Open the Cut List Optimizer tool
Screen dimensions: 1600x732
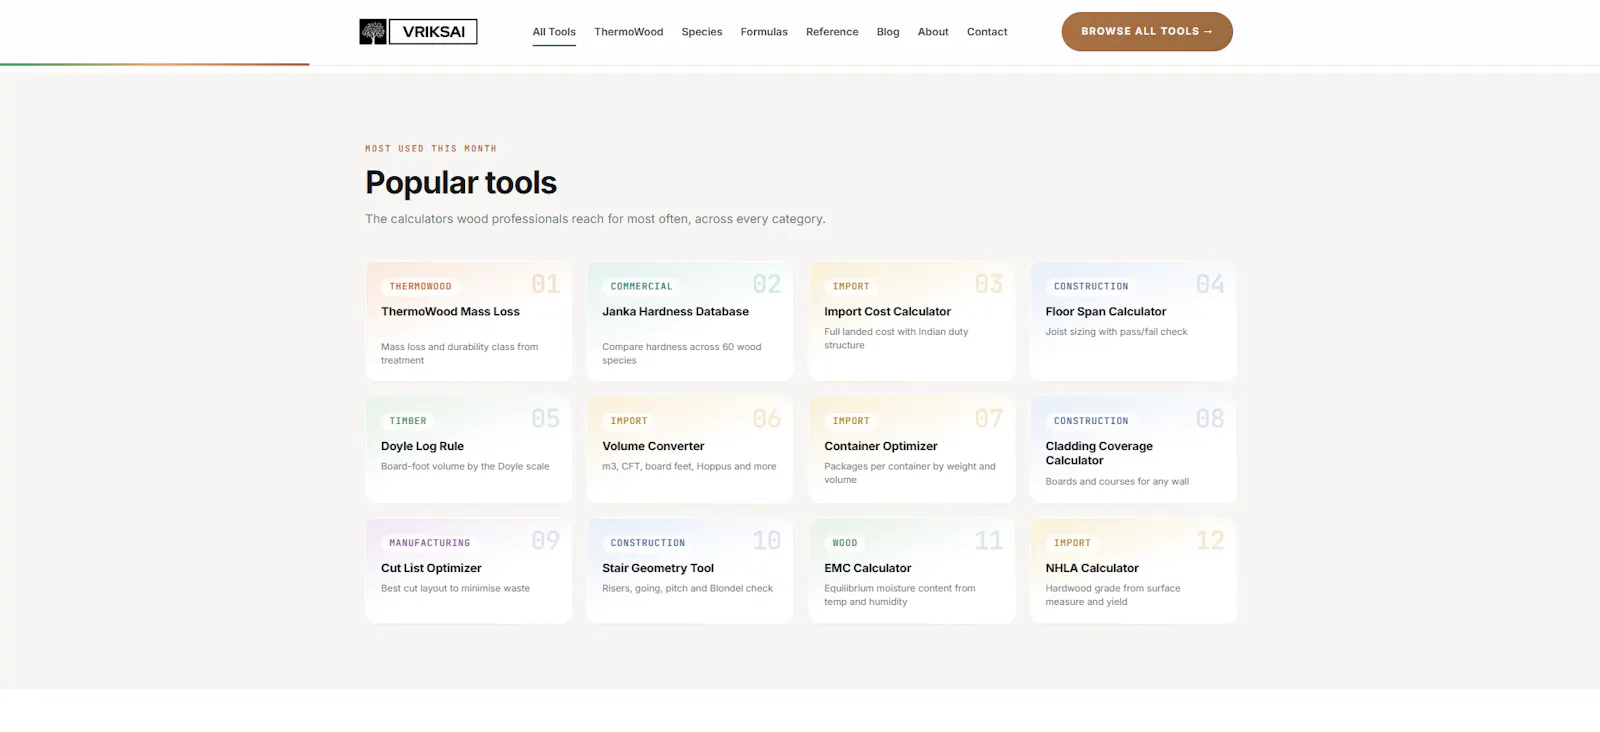tap(469, 571)
